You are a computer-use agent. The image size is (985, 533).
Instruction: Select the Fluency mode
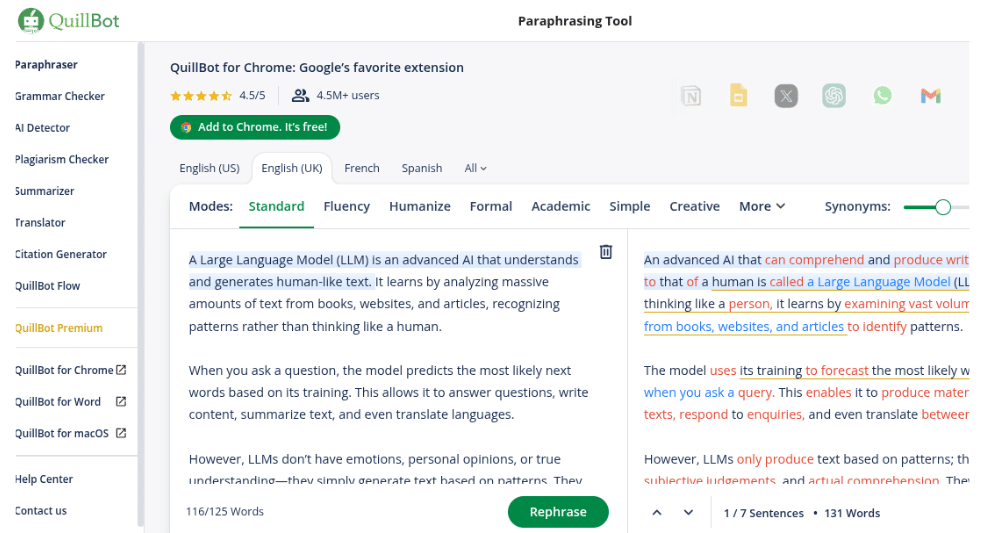(347, 206)
